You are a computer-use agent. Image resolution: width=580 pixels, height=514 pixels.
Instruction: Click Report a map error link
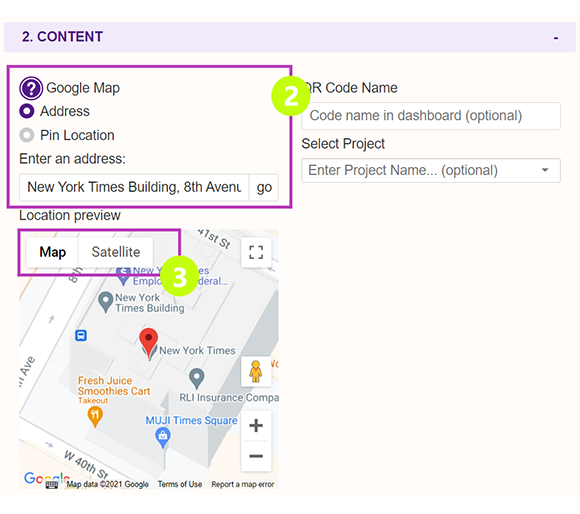243,484
